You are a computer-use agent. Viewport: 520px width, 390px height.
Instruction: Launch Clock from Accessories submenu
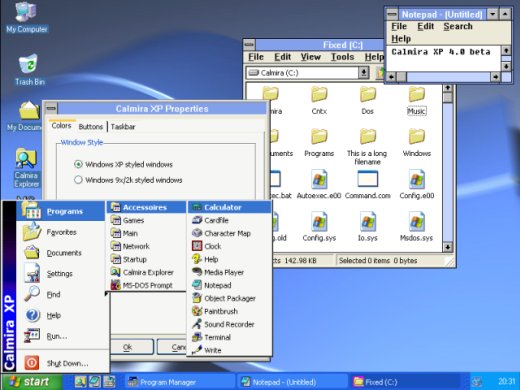point(230,246)
